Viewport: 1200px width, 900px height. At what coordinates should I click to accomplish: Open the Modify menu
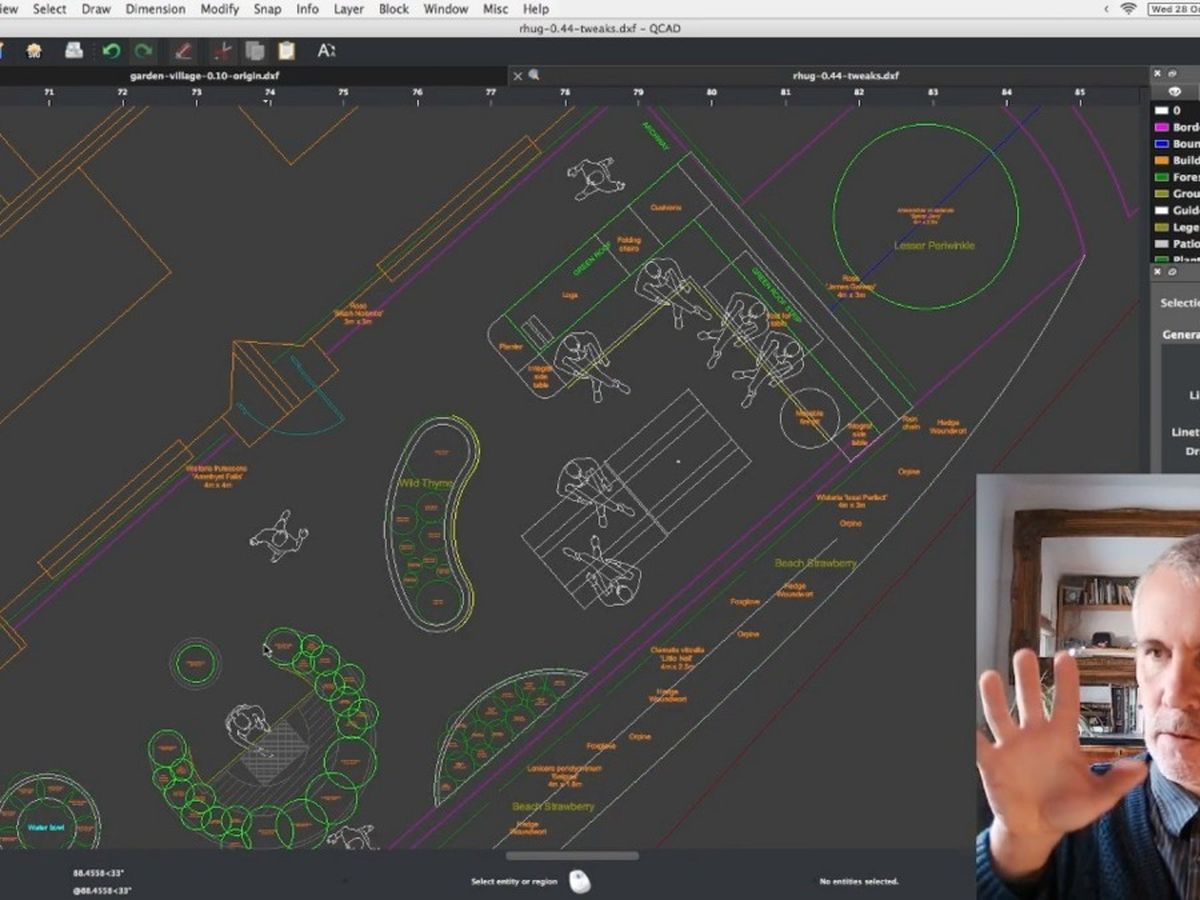tap(219, 9)
